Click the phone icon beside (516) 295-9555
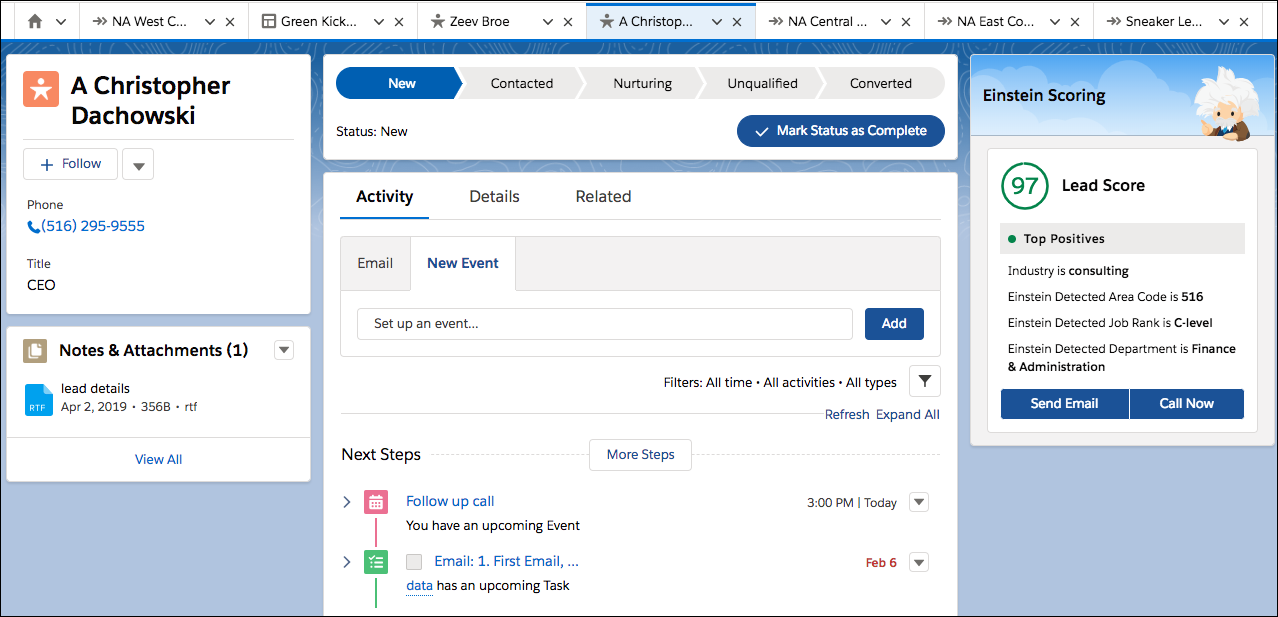The image size is (1278, 617). (34, 227)
